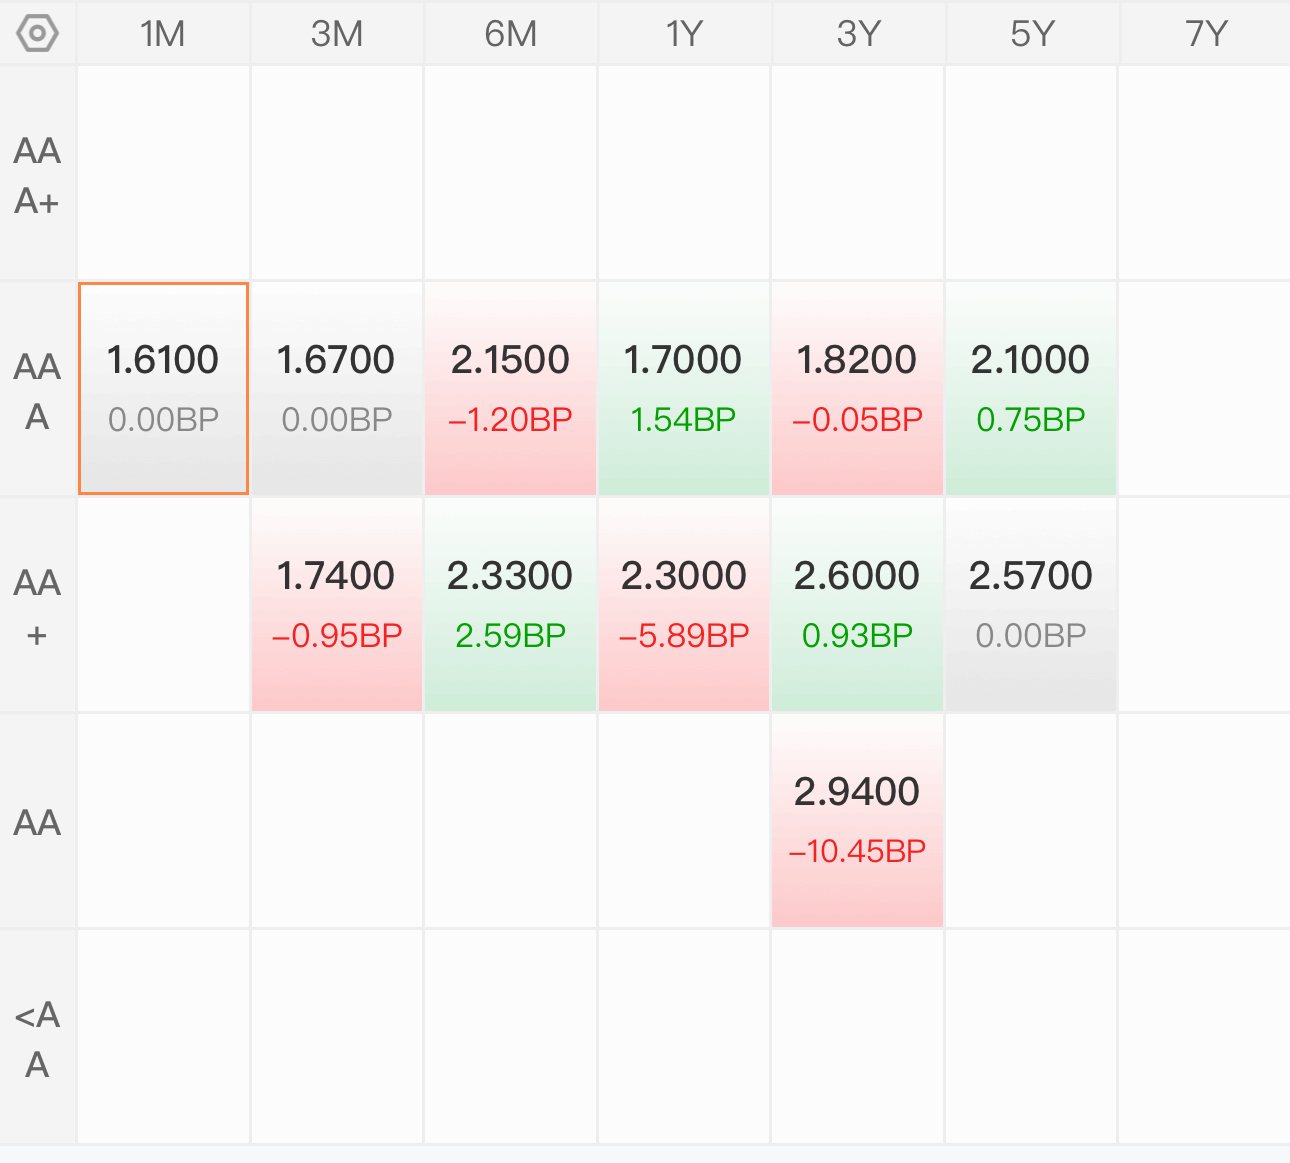Viewport: 1290px width, 1163px height.
Task: Select the 1M column header
Action: pyautogui.click(x=163, y=34)
